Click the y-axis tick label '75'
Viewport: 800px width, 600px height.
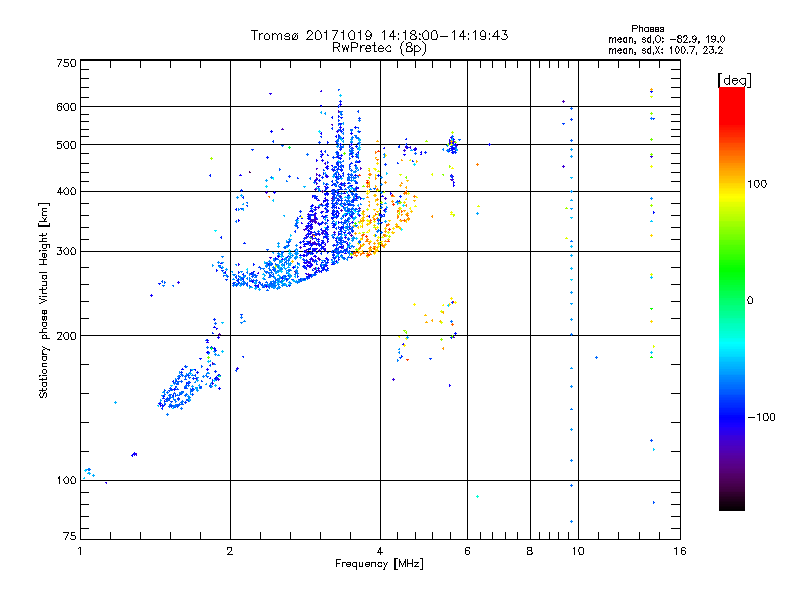(70, 536)
